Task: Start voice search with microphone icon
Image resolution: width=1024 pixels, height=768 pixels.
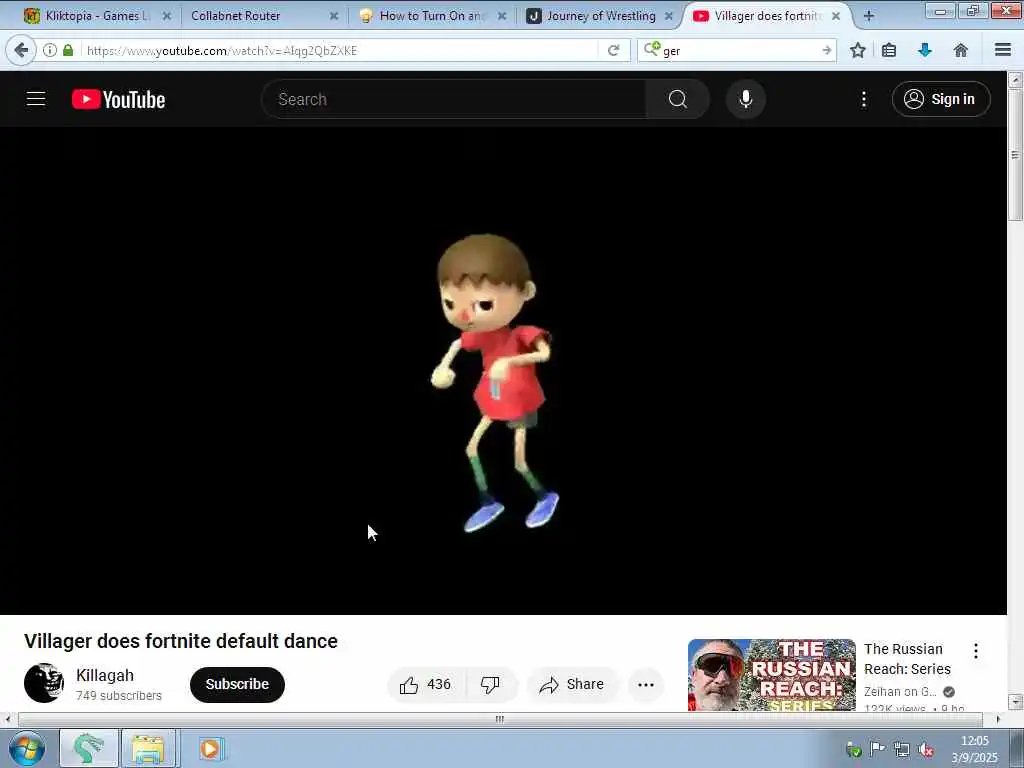Action: 746,99
